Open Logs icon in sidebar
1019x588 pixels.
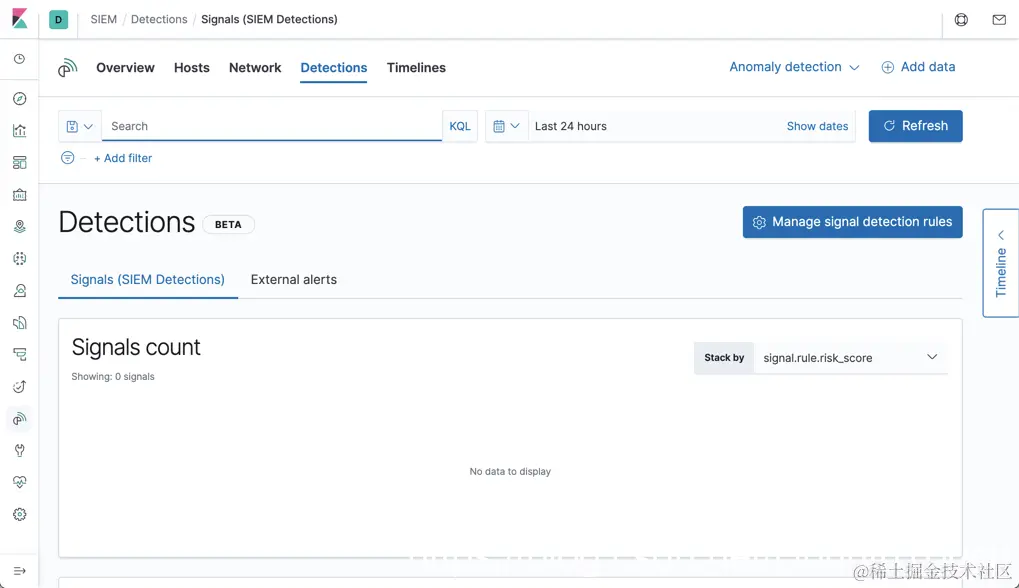[x=19, y=322]
